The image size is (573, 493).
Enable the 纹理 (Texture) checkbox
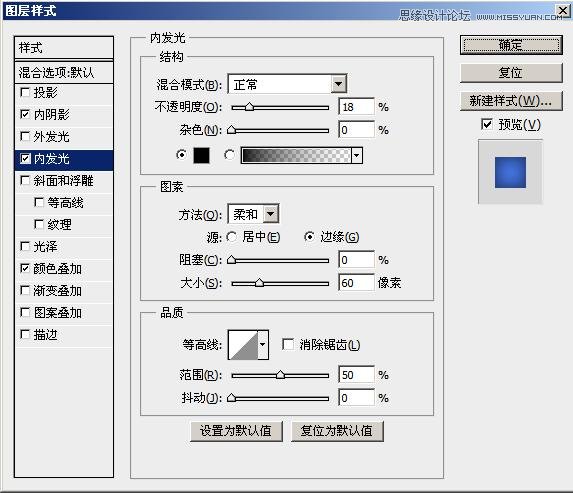(39, 224)
